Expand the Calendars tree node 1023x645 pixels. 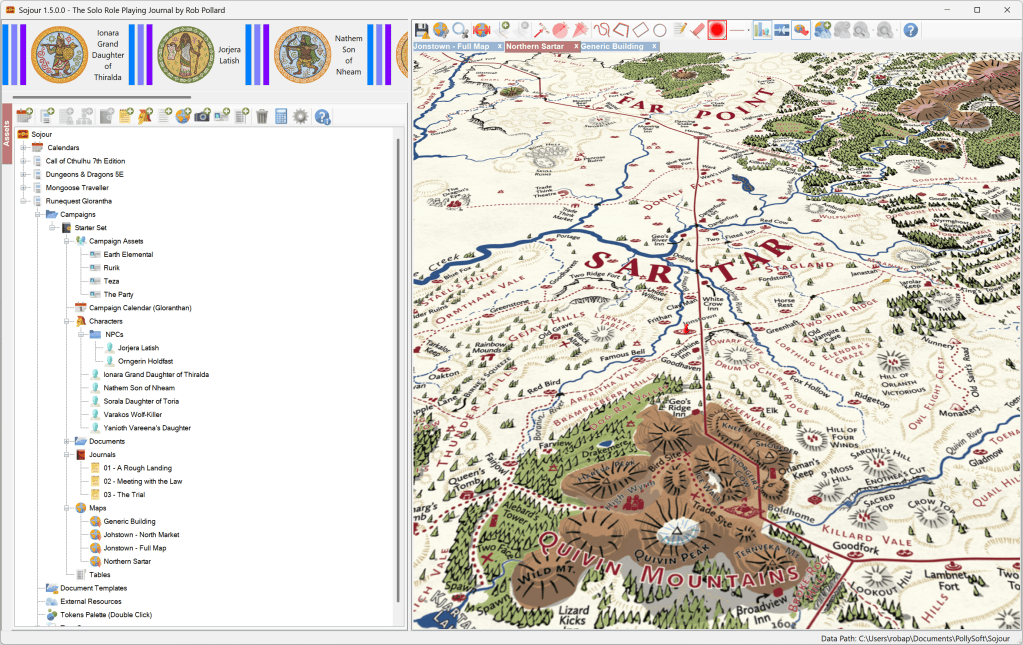tap(22, 148)
